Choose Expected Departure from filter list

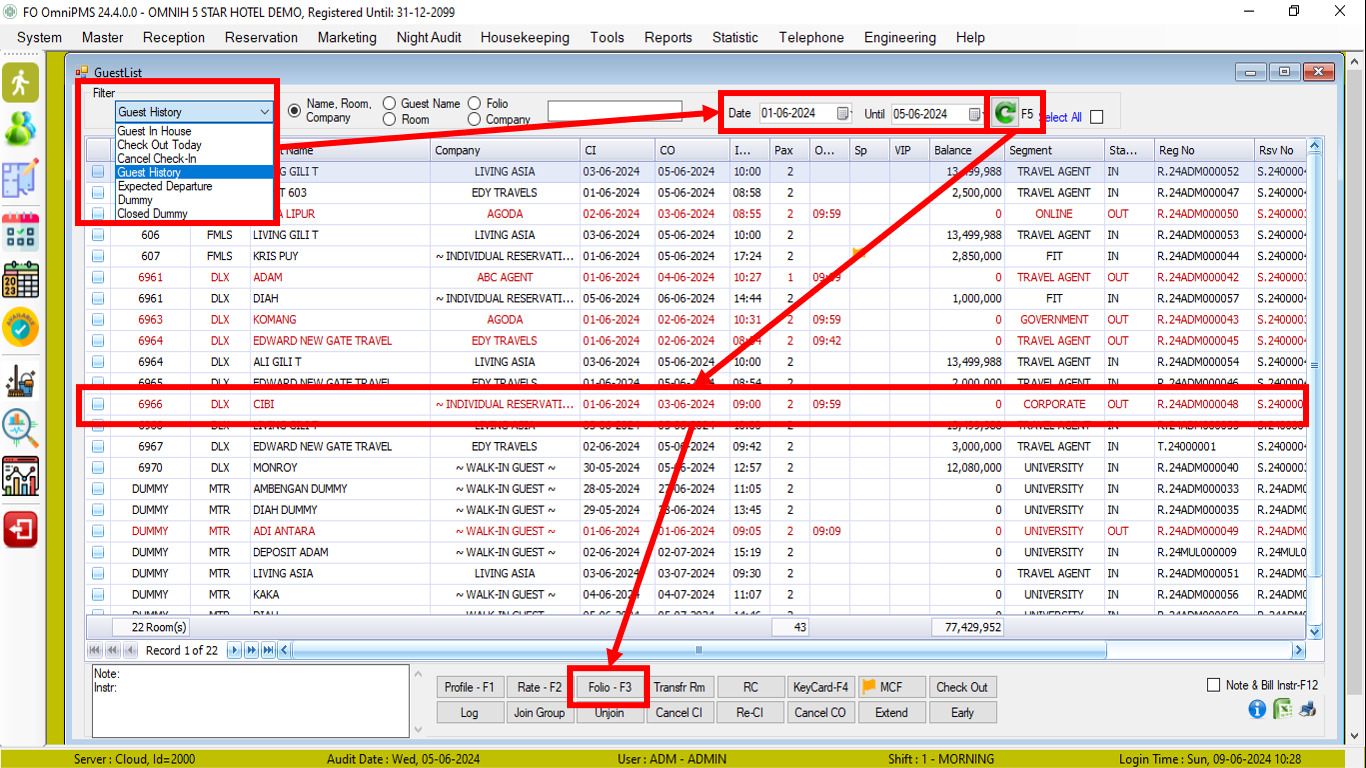tap(194, 186)
